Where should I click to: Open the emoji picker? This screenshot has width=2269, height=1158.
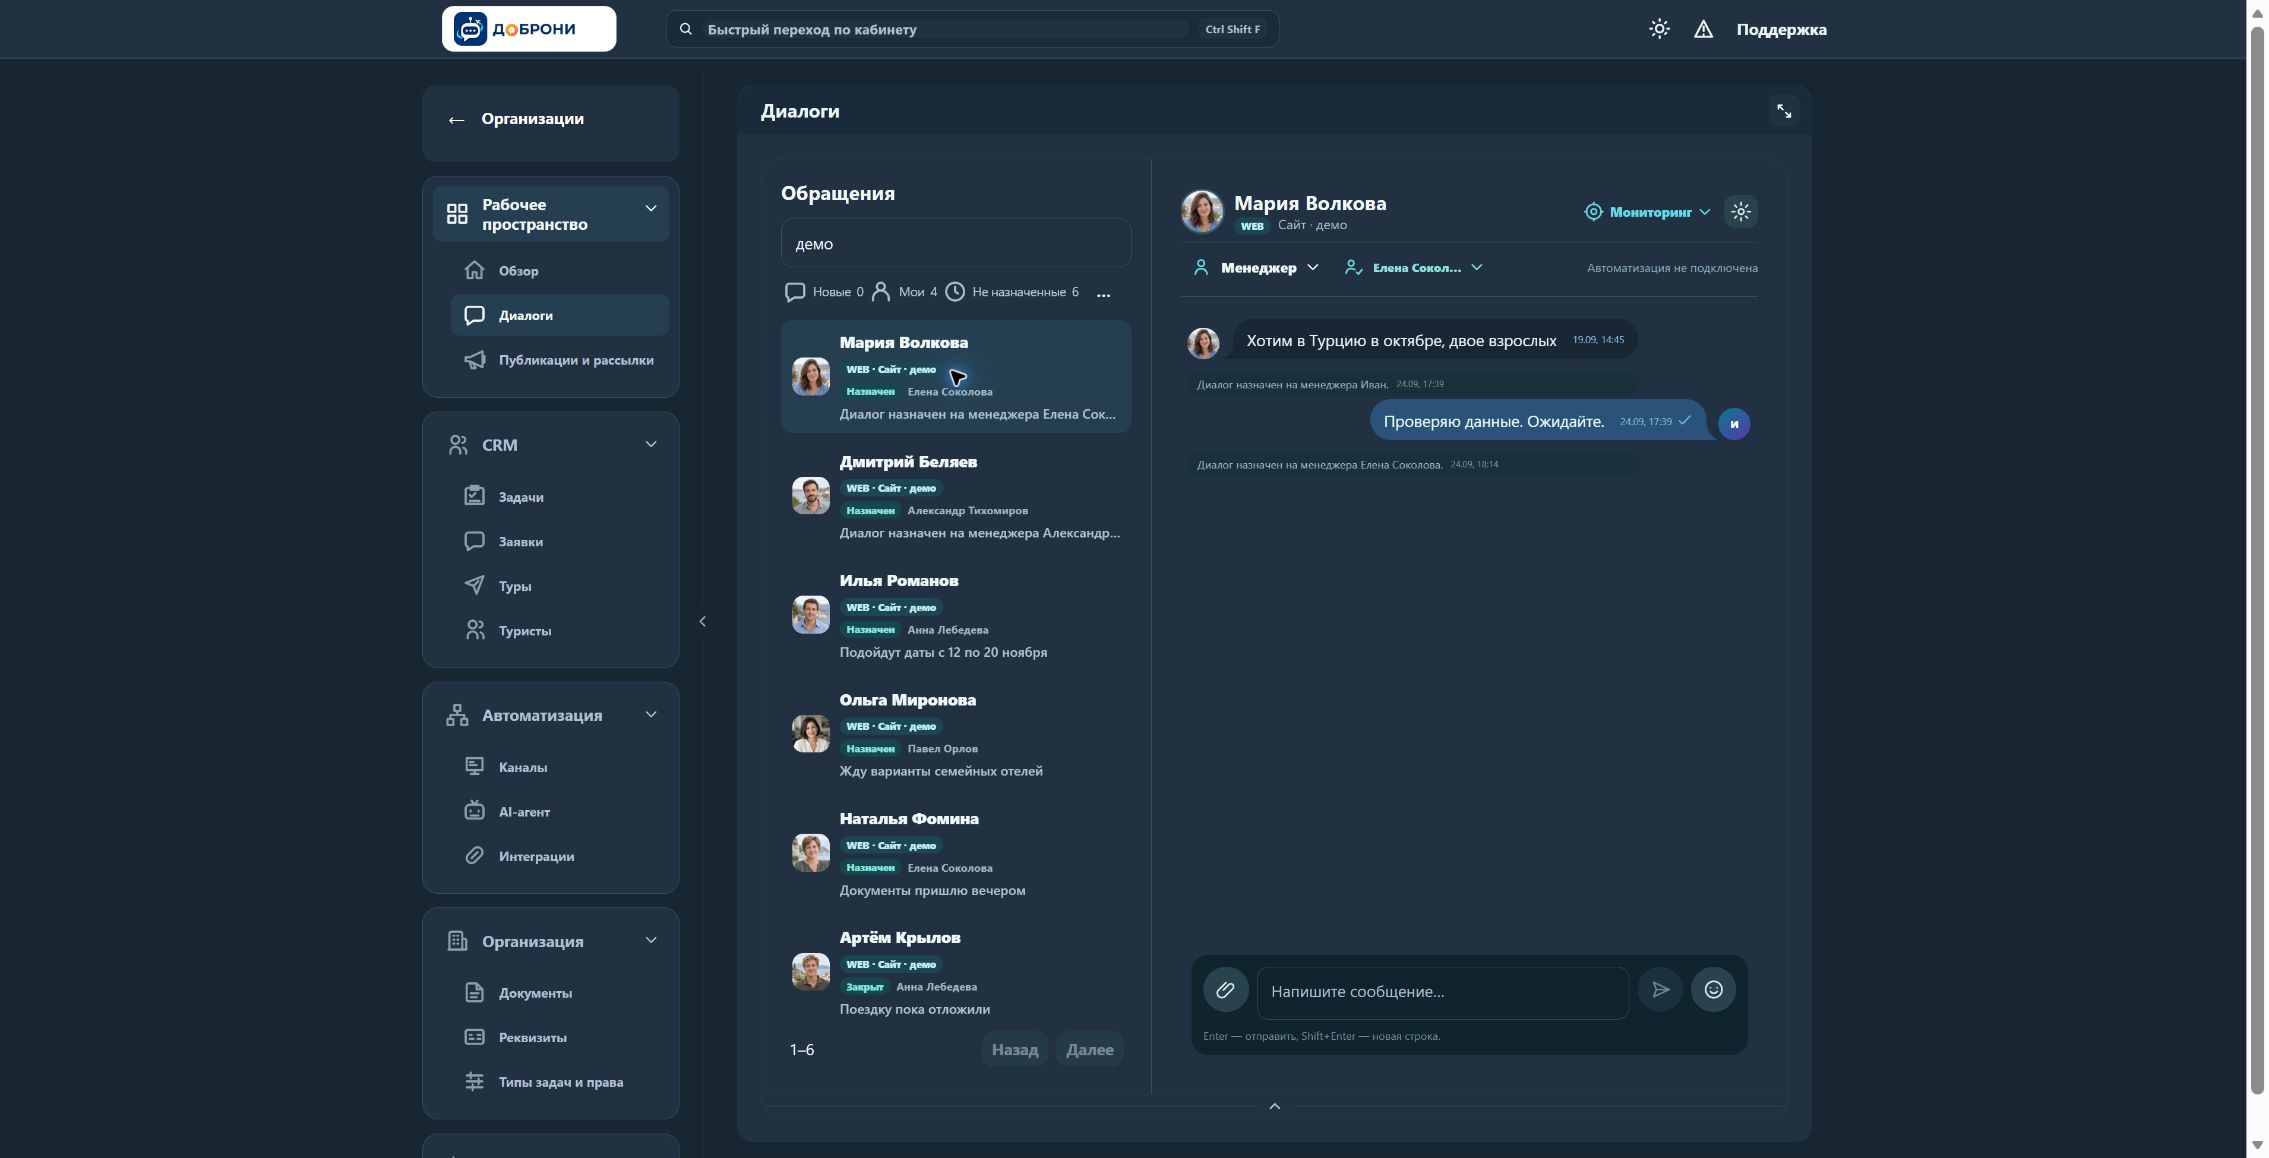[1713, 990]
